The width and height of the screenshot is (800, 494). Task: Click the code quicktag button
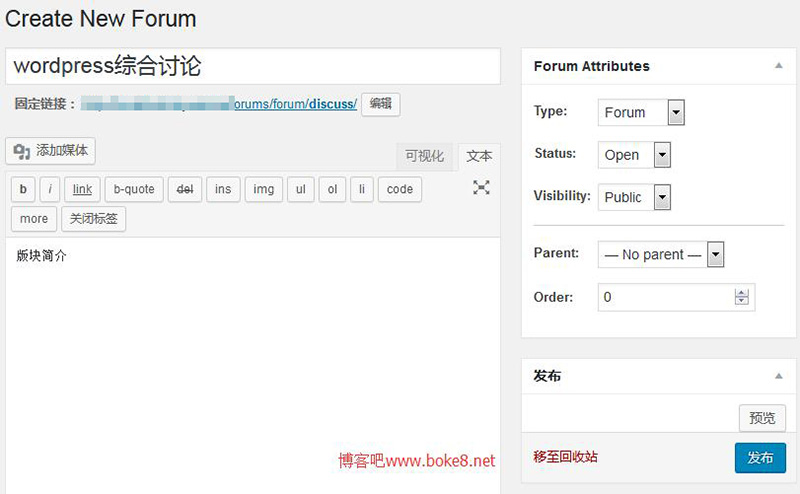click(x=400, y=189)
